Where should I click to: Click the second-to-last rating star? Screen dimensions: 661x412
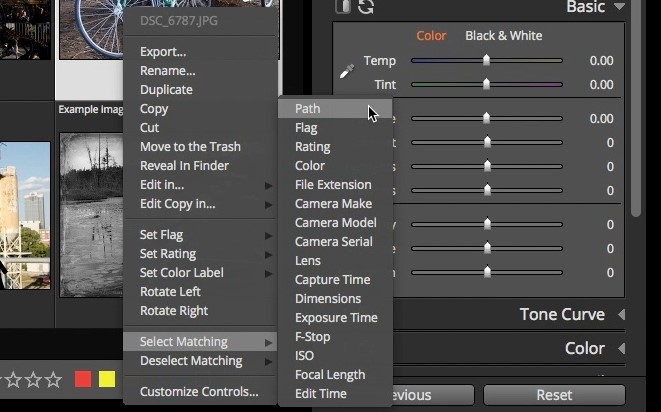click(x=34, y=380)
